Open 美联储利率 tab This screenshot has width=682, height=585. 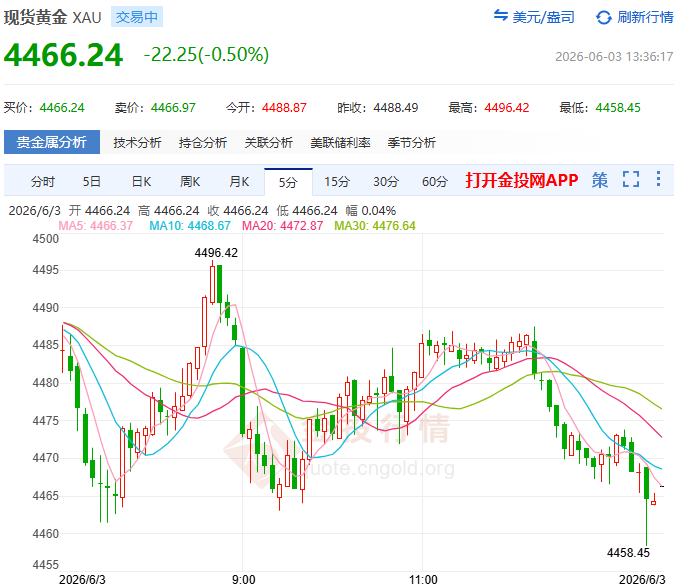click(340, 142)
